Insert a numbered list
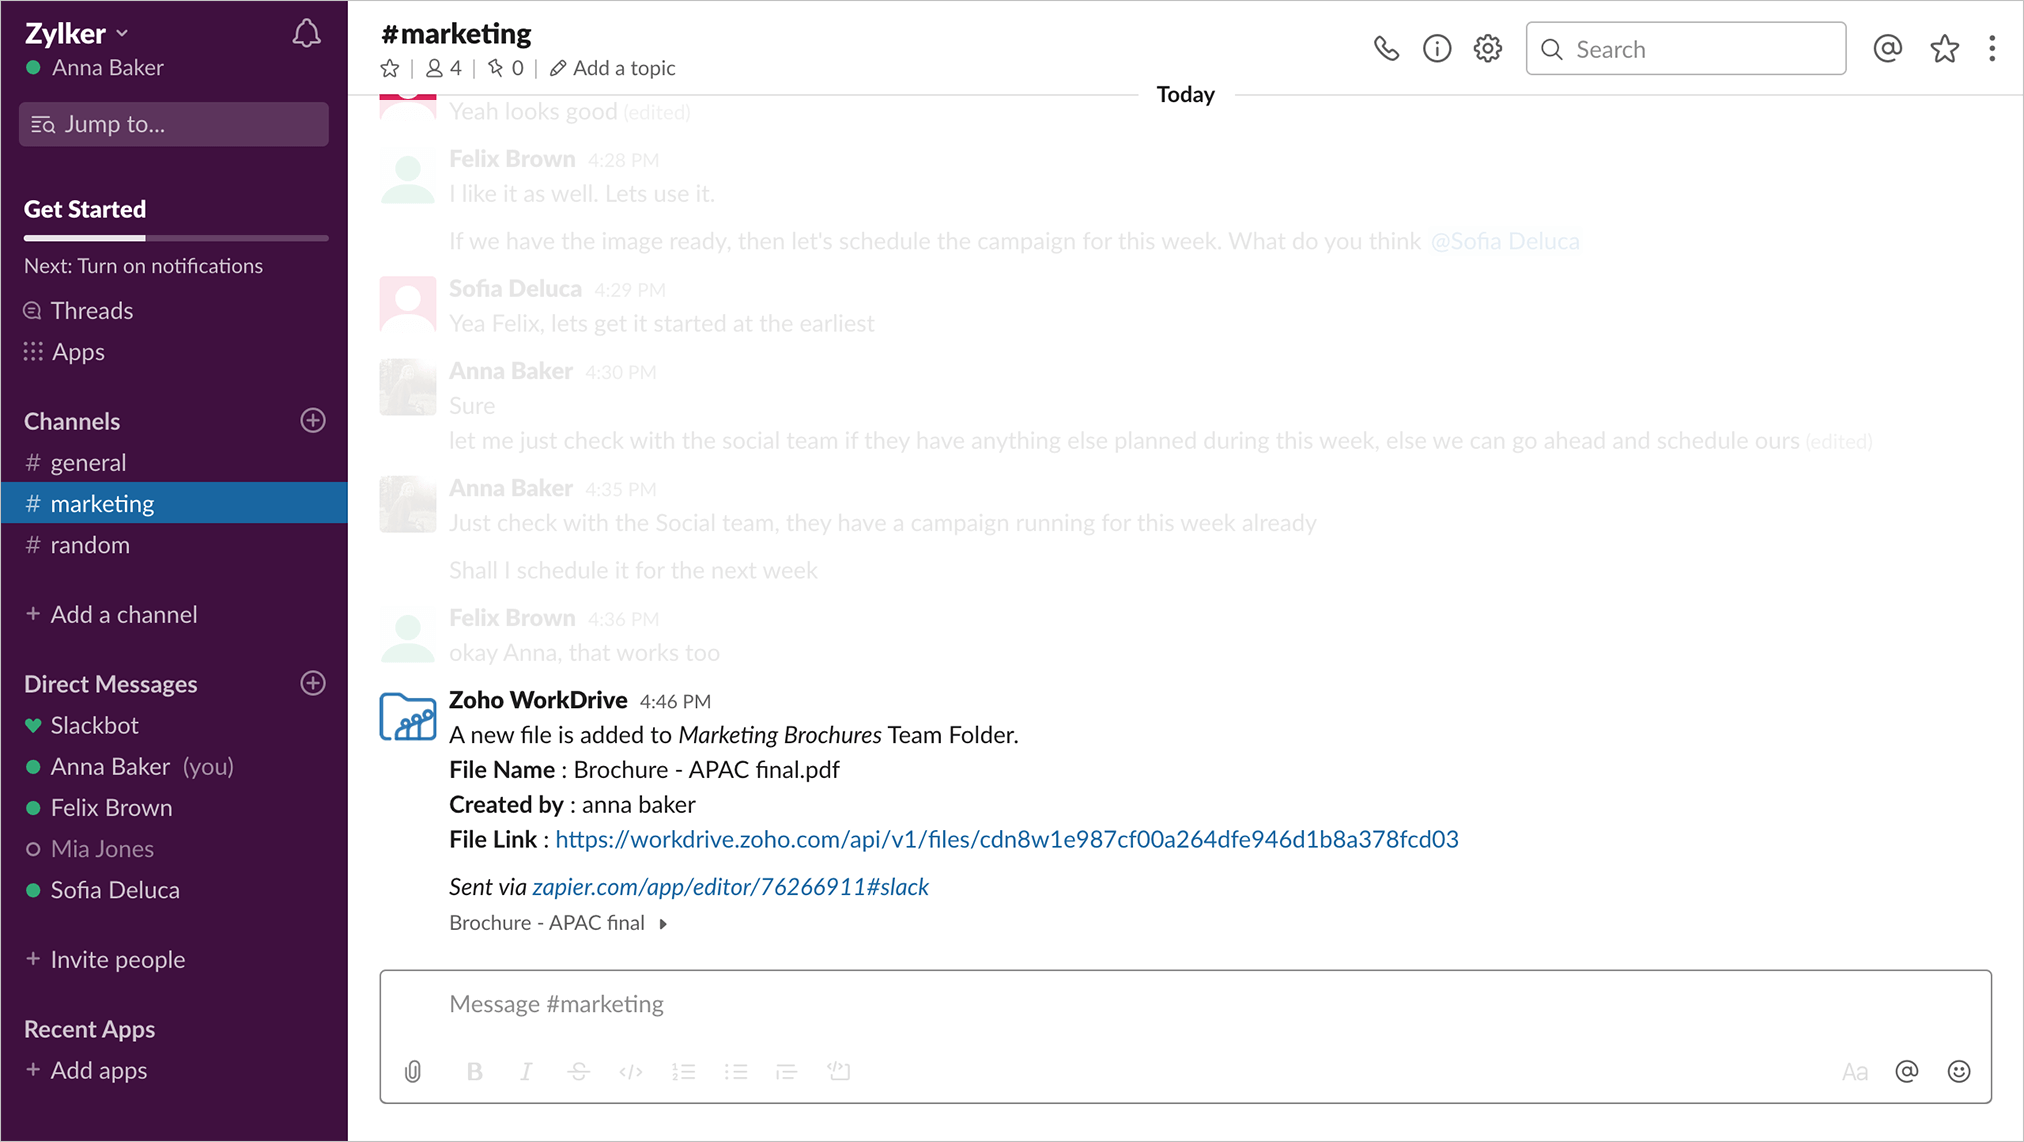This screenshot has height=1142, width=2024. 684,1072
